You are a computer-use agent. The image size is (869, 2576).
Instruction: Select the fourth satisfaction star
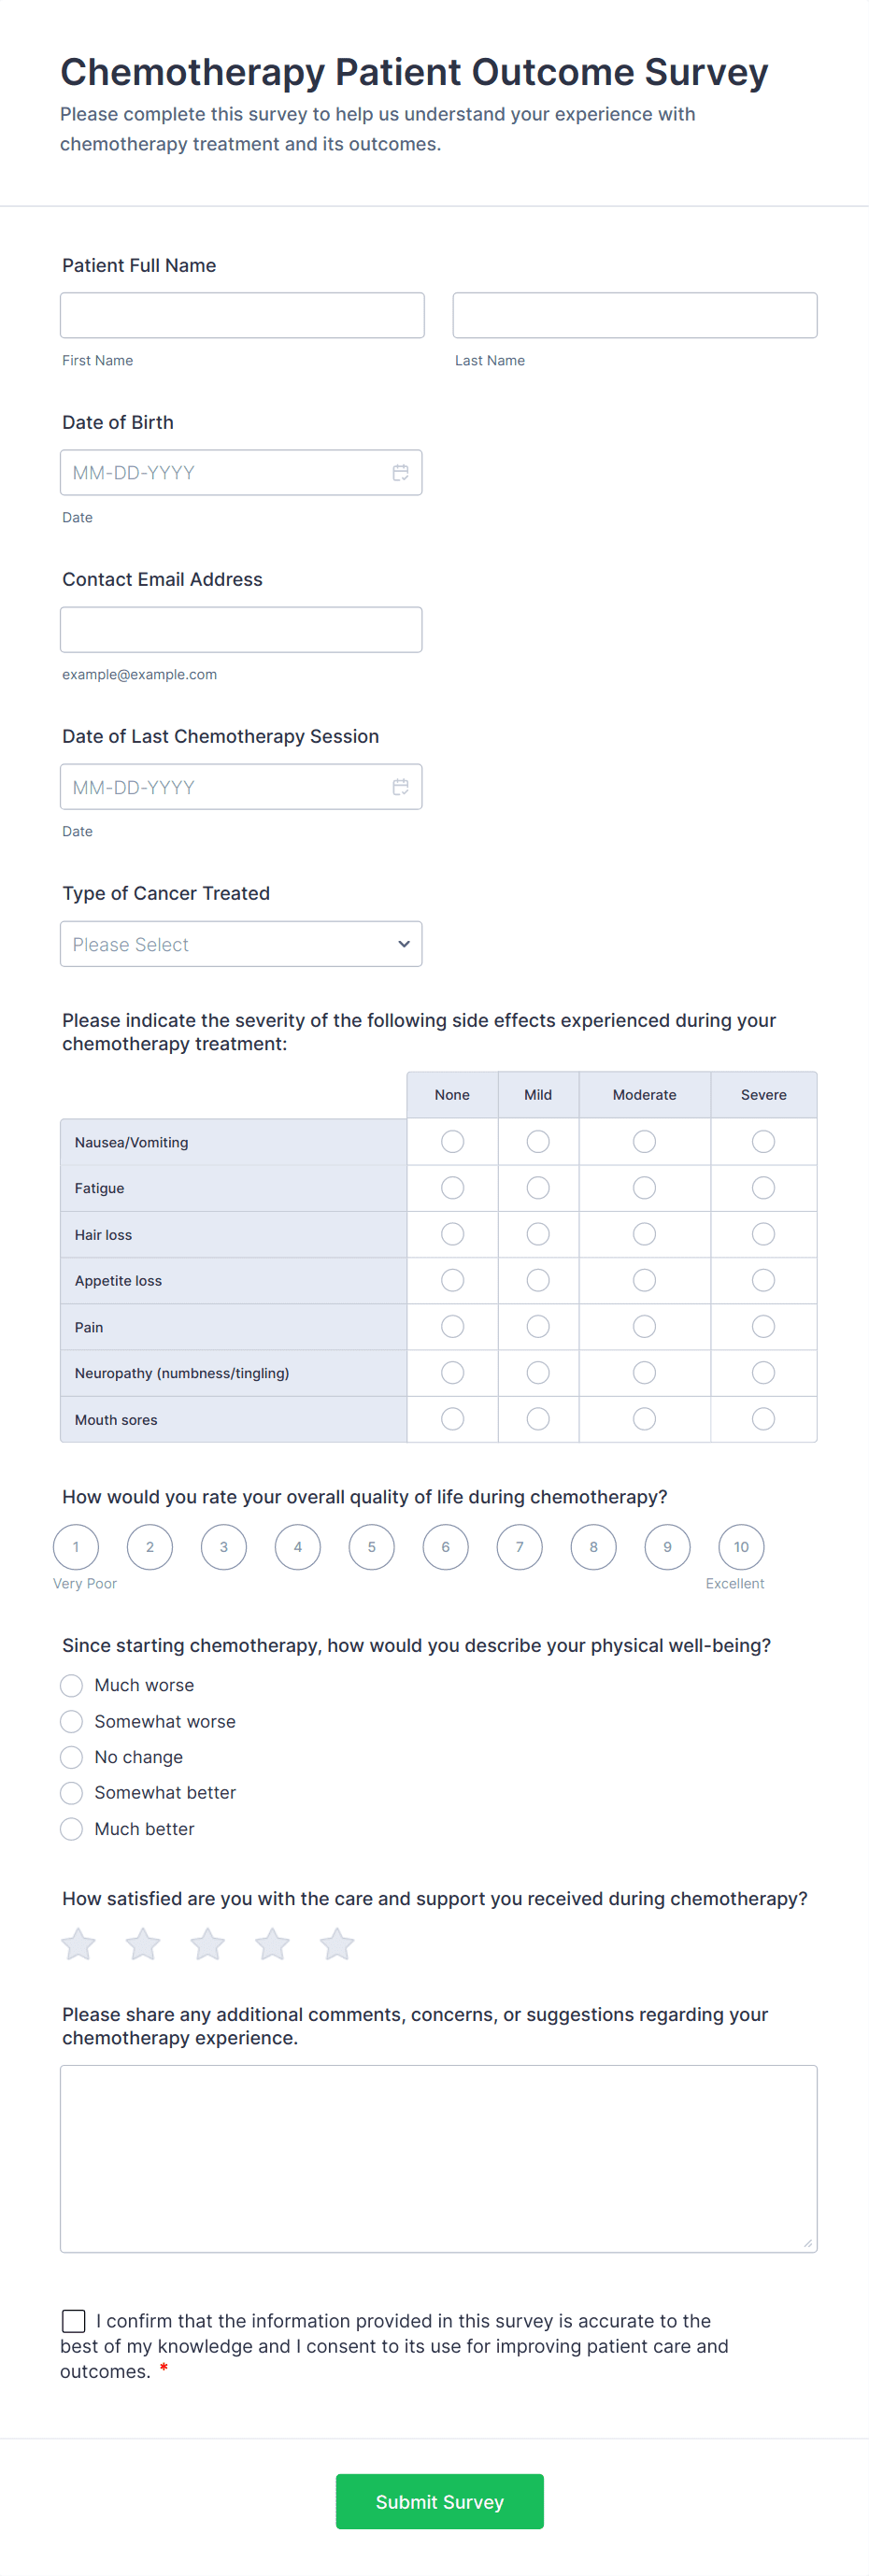click(x=272, y=1944)
